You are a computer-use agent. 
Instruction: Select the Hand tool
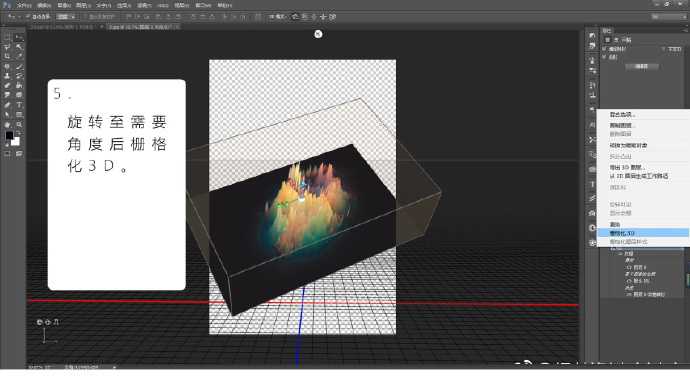[7, 124]
